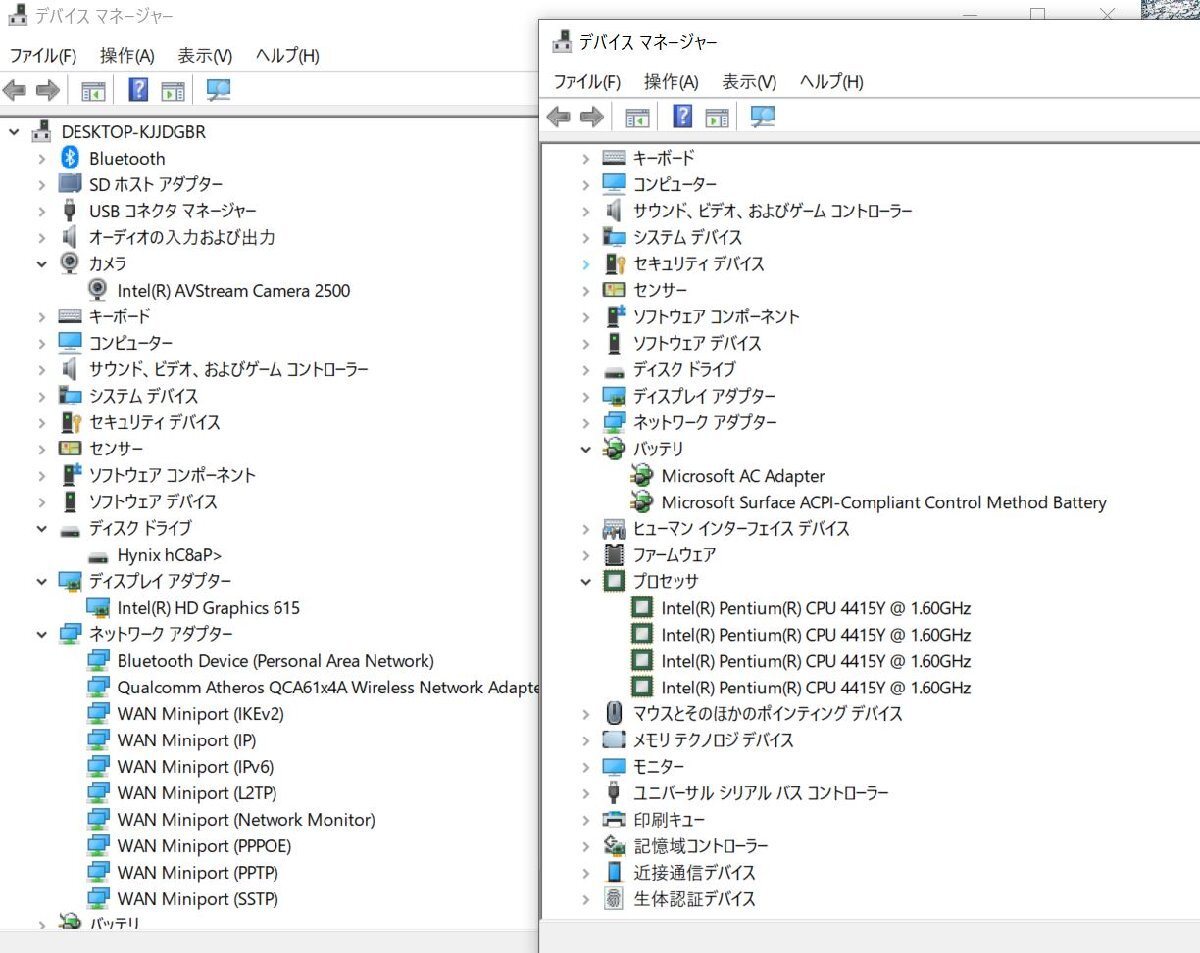This screenshot has width=1200, height=953.
Task: Click 生体認証デバイス fingerprint icon
Action: click(x=614, y=898)
